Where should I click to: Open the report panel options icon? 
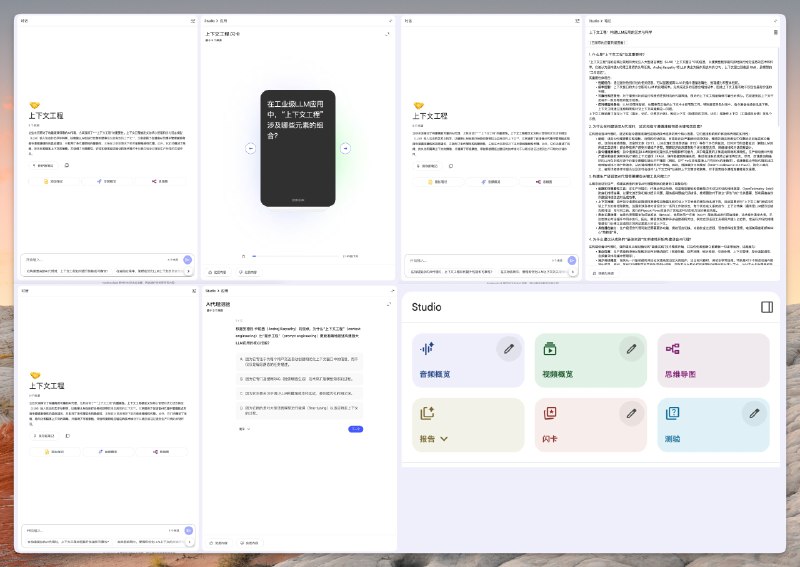point(776,32)
